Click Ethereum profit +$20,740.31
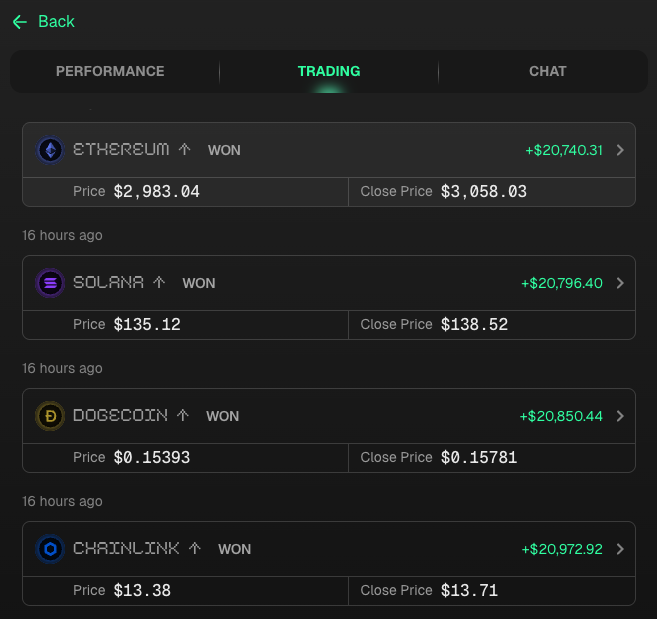This screenshot has height=619, width=657. pos(564,150)
